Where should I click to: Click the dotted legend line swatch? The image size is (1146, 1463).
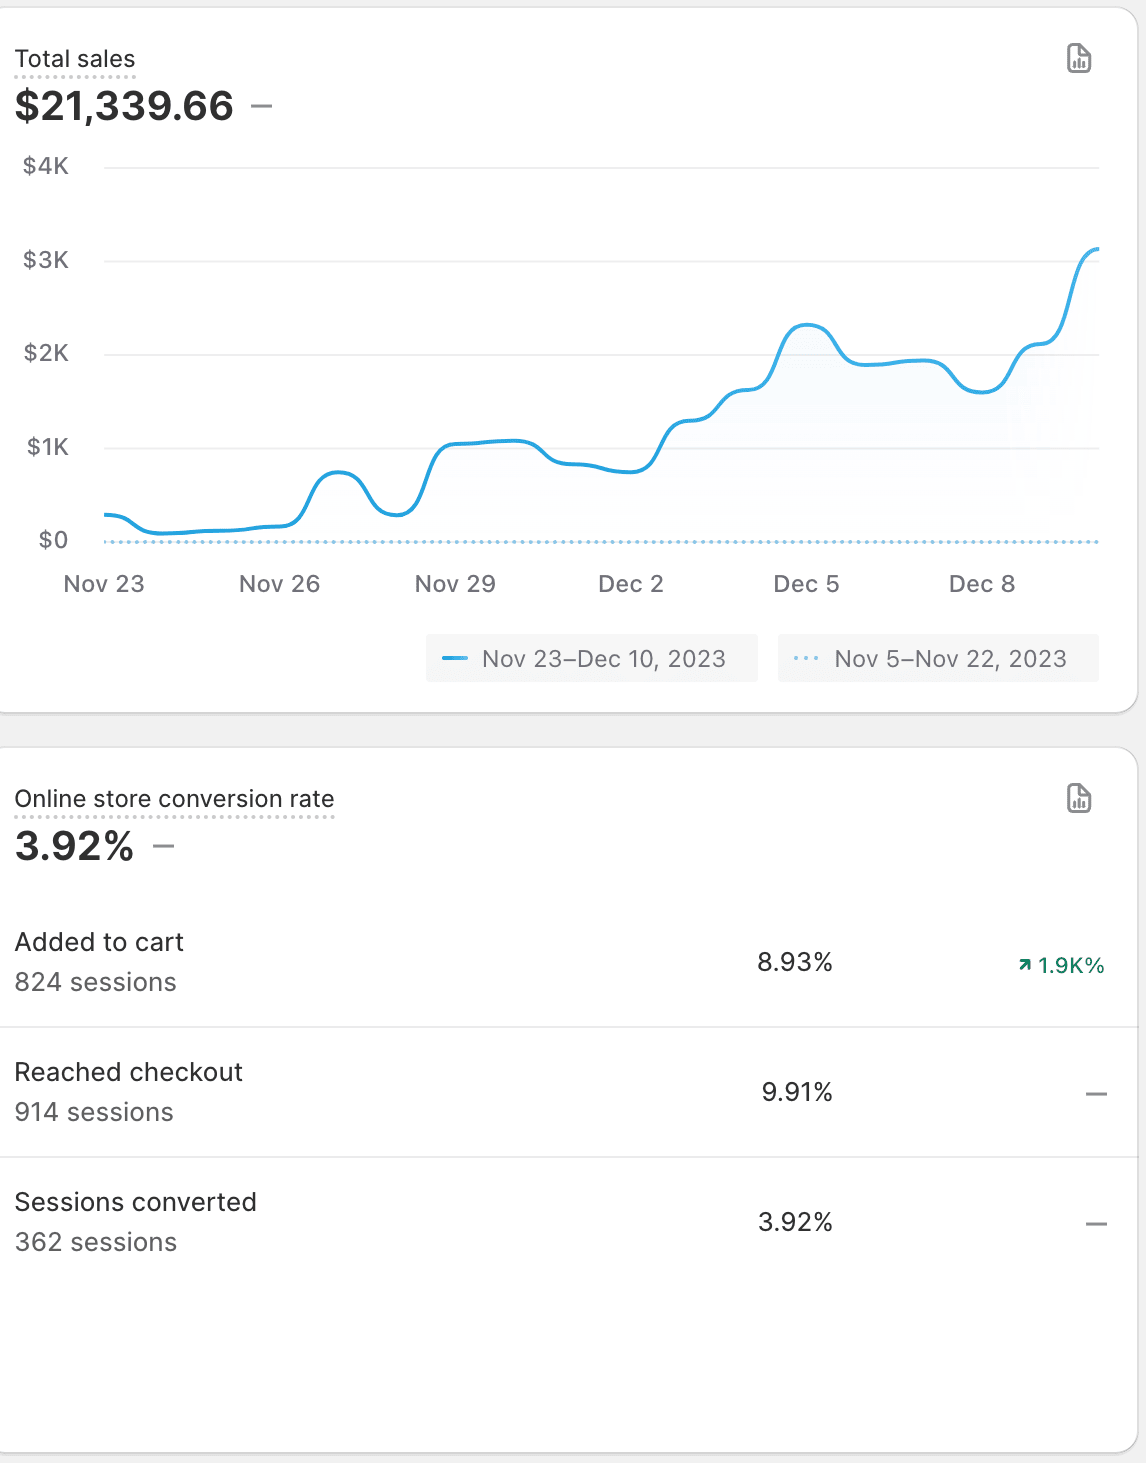click(x=805, y=659)
